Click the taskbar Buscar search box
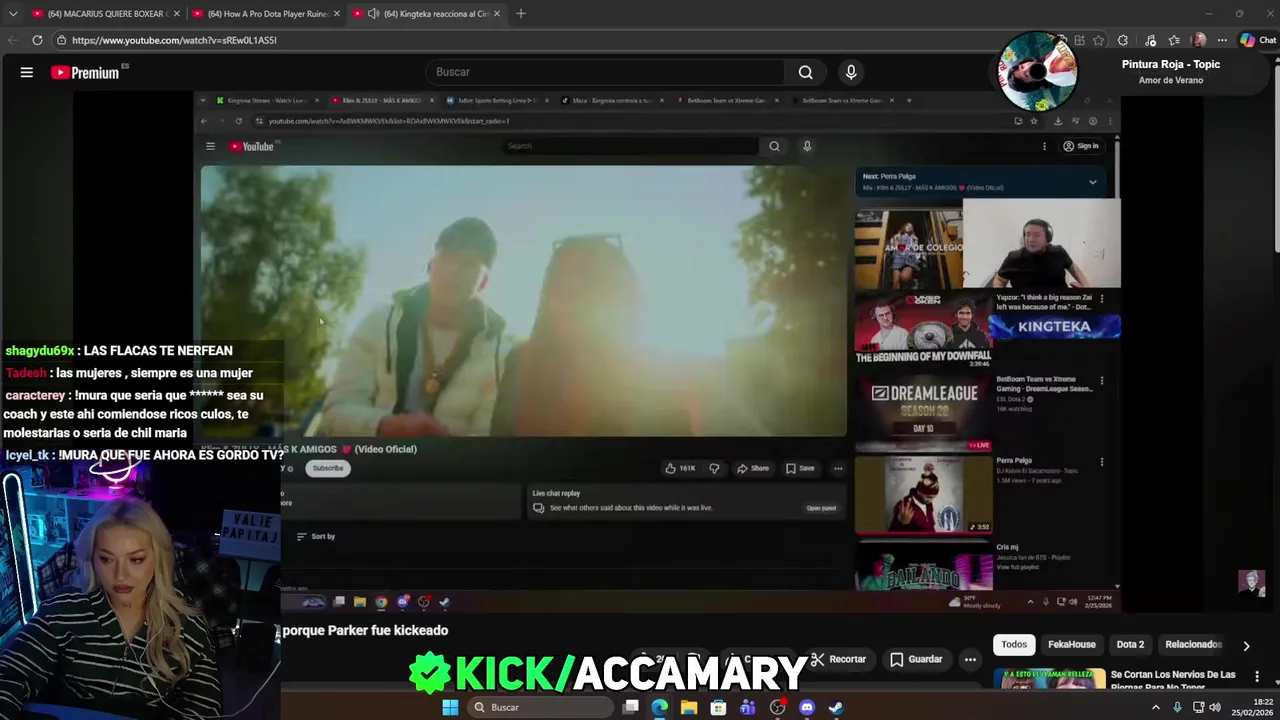 (x=540, y=707)
